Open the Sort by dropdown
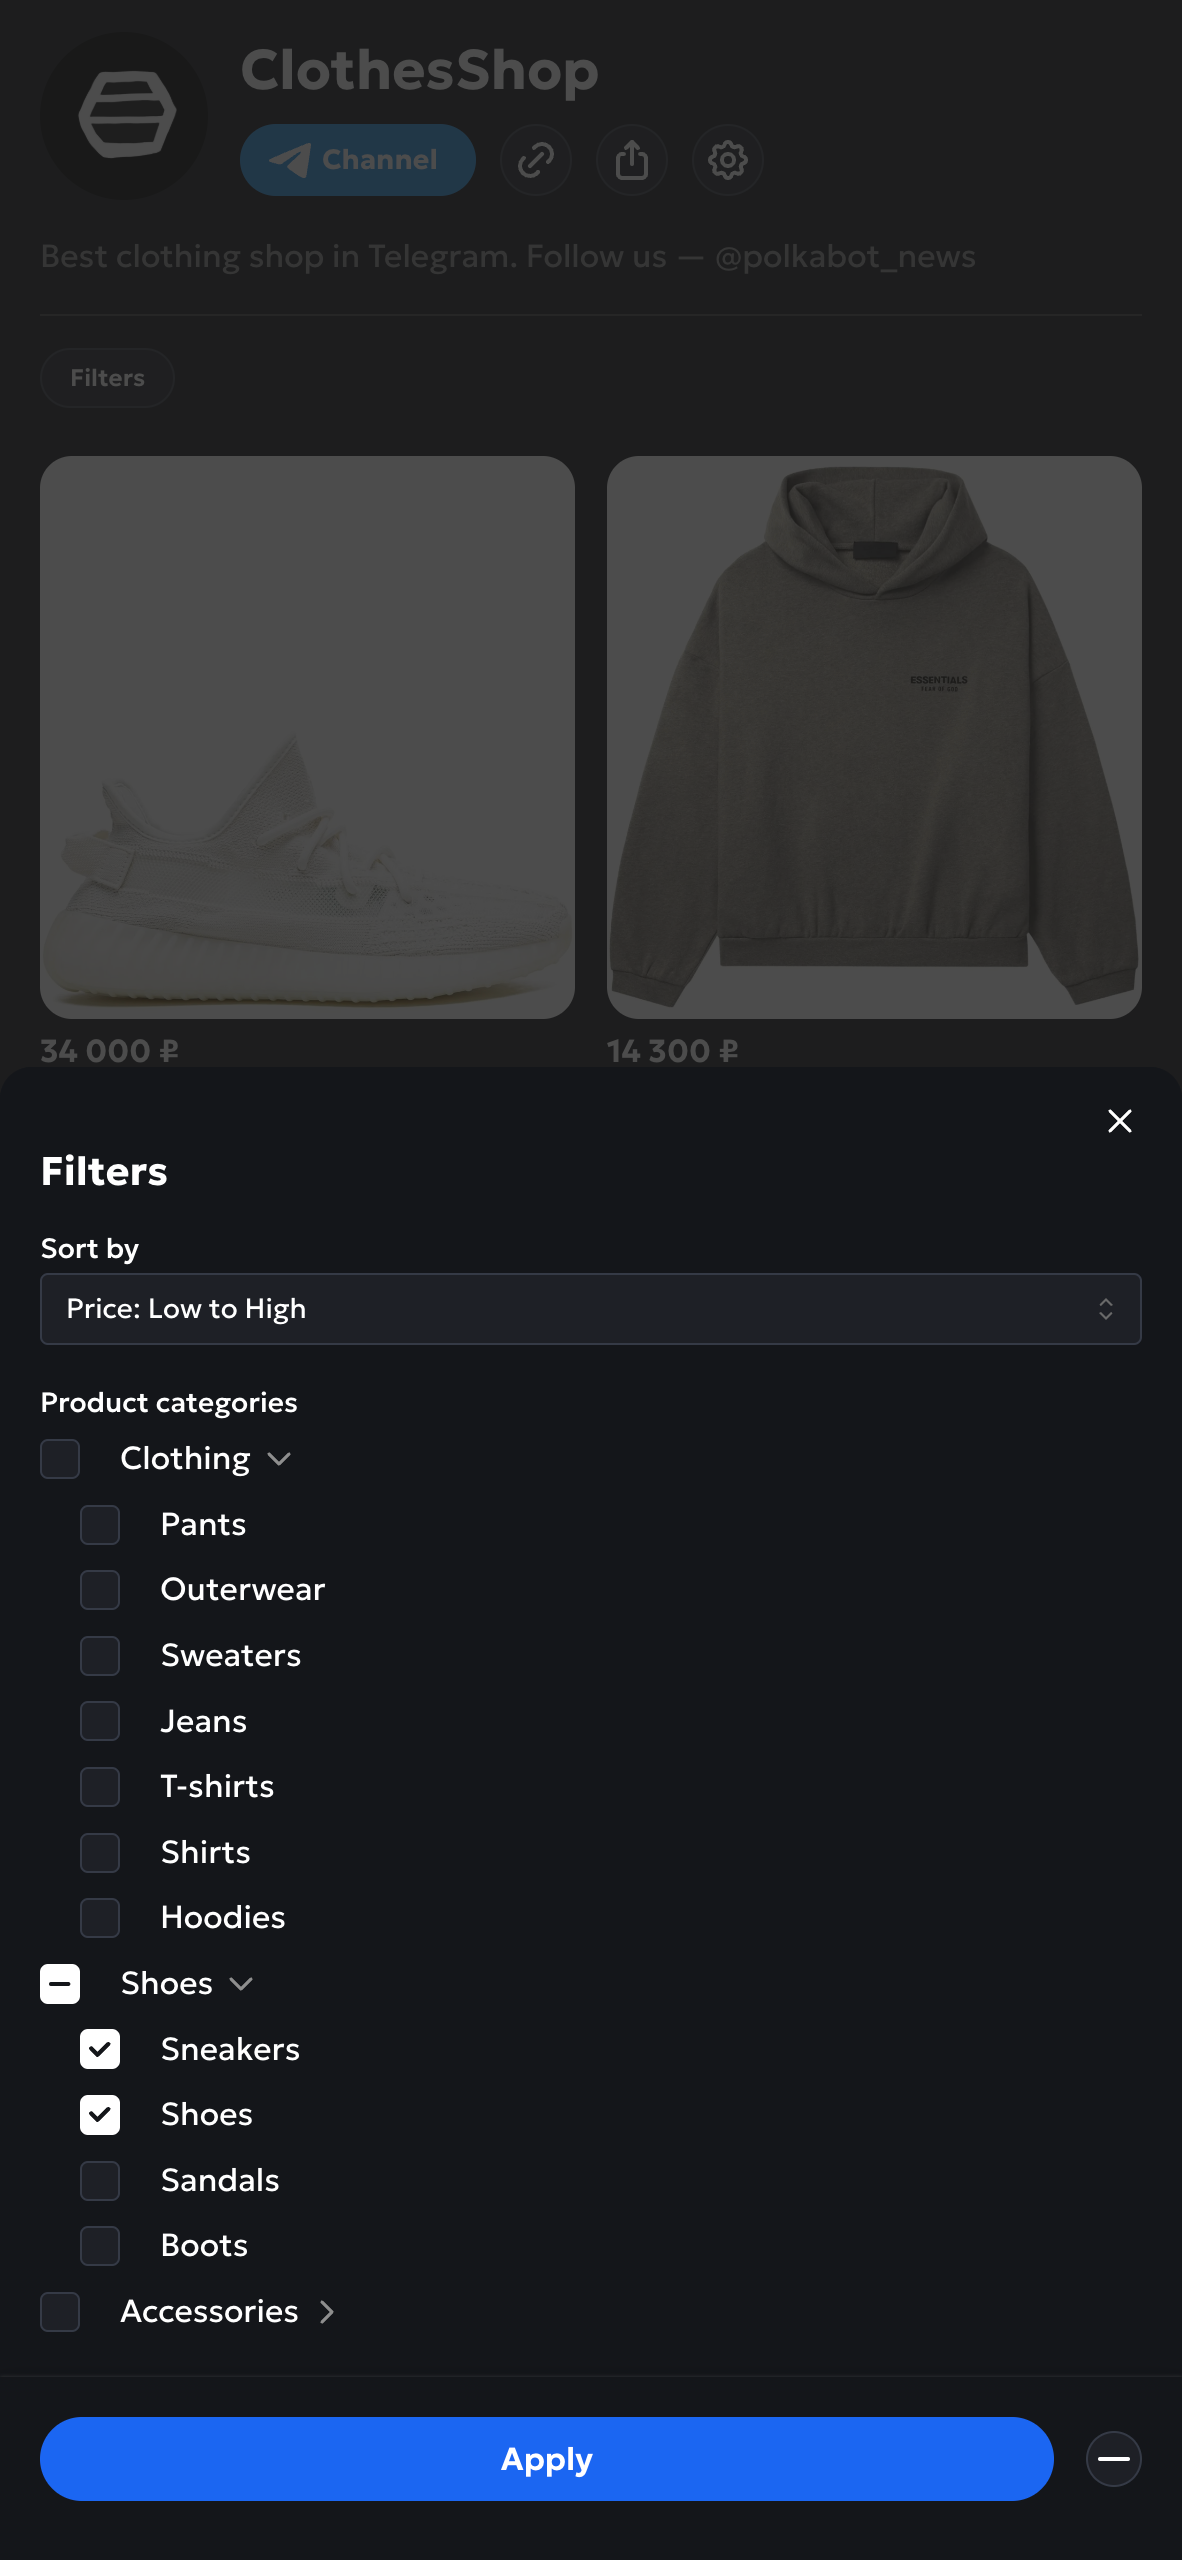1182x2560 pixels. 590,1309
